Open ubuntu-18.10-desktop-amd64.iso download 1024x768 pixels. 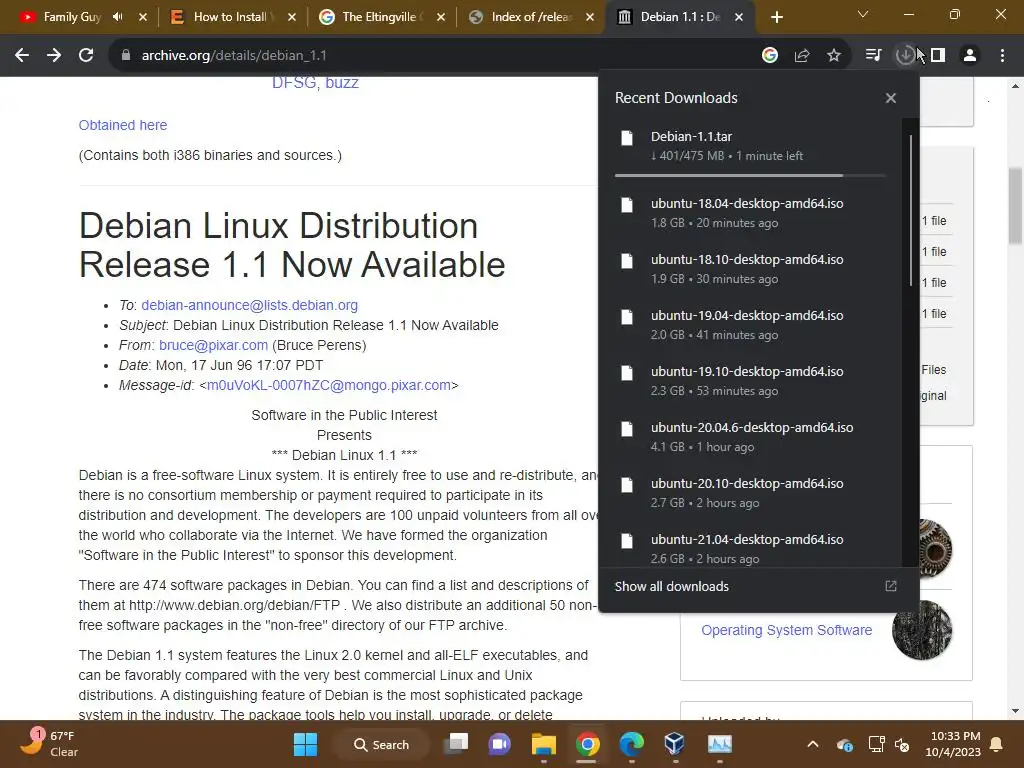[x=750, y=268]
